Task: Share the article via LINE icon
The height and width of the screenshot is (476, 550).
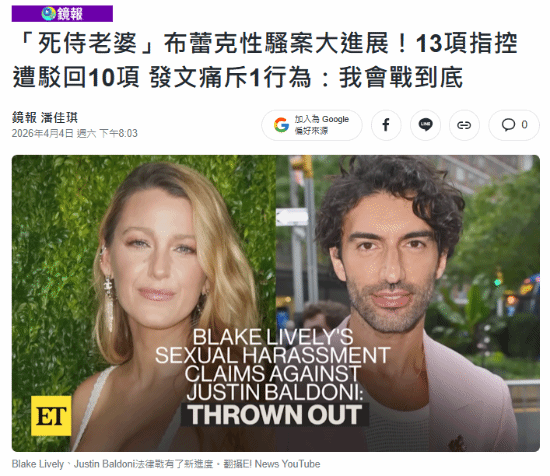Action: coord(425,125)
